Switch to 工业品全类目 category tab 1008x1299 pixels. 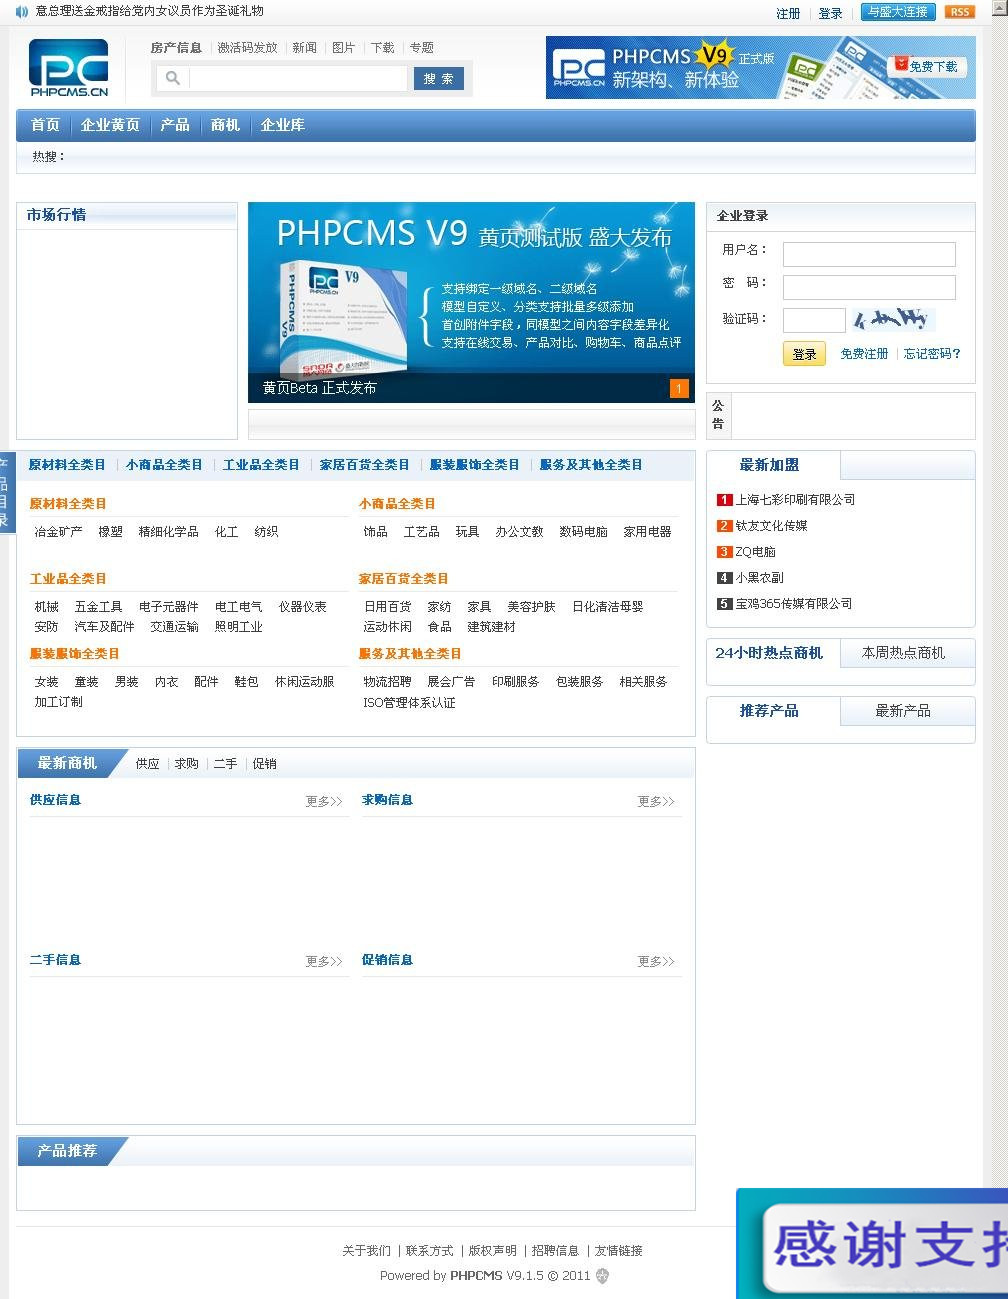pos(261,465)
